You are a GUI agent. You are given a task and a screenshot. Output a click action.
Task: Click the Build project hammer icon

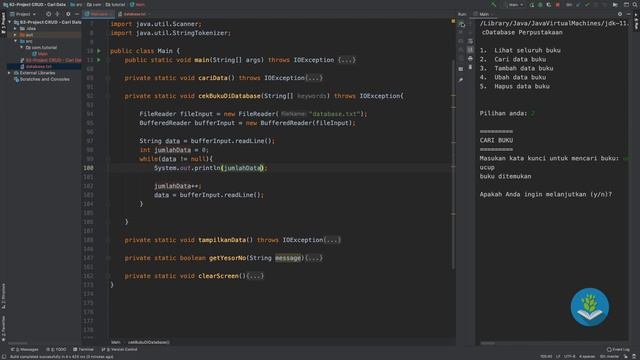(493, 4)
